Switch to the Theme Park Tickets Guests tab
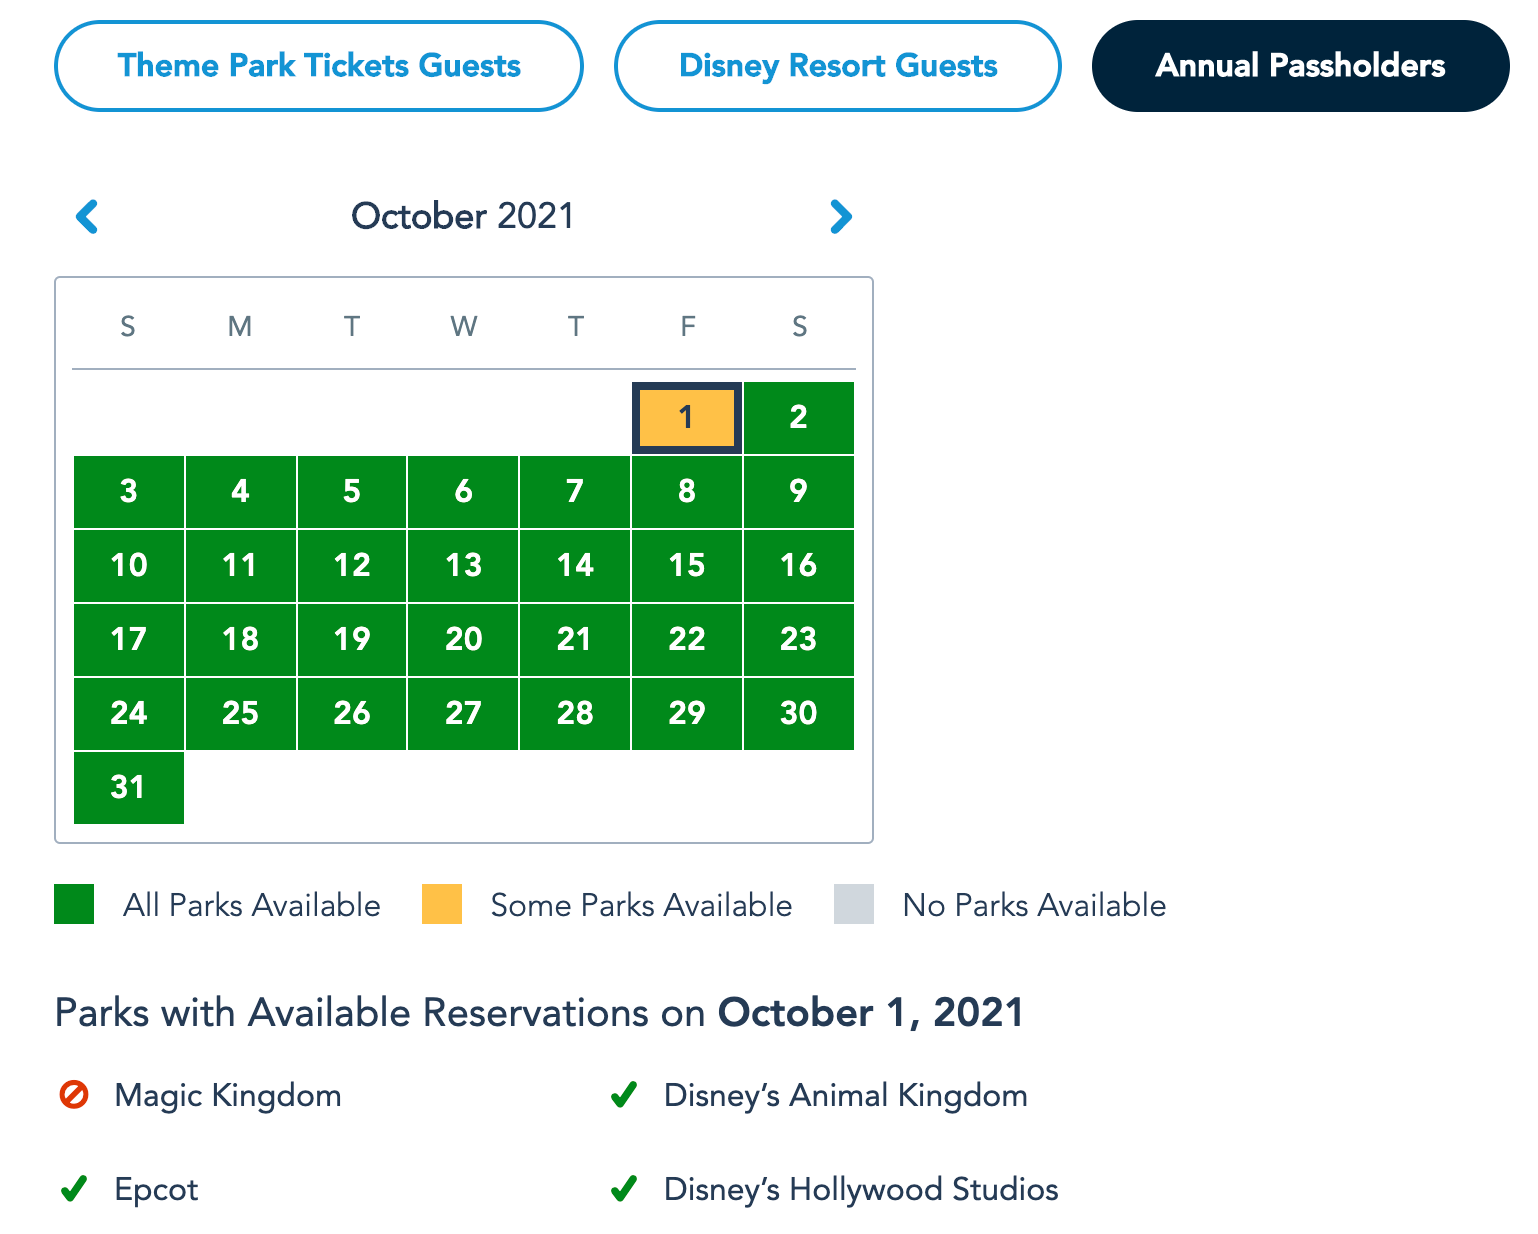The height and width of the screenshot is (1234, 1538). [319, 66]
